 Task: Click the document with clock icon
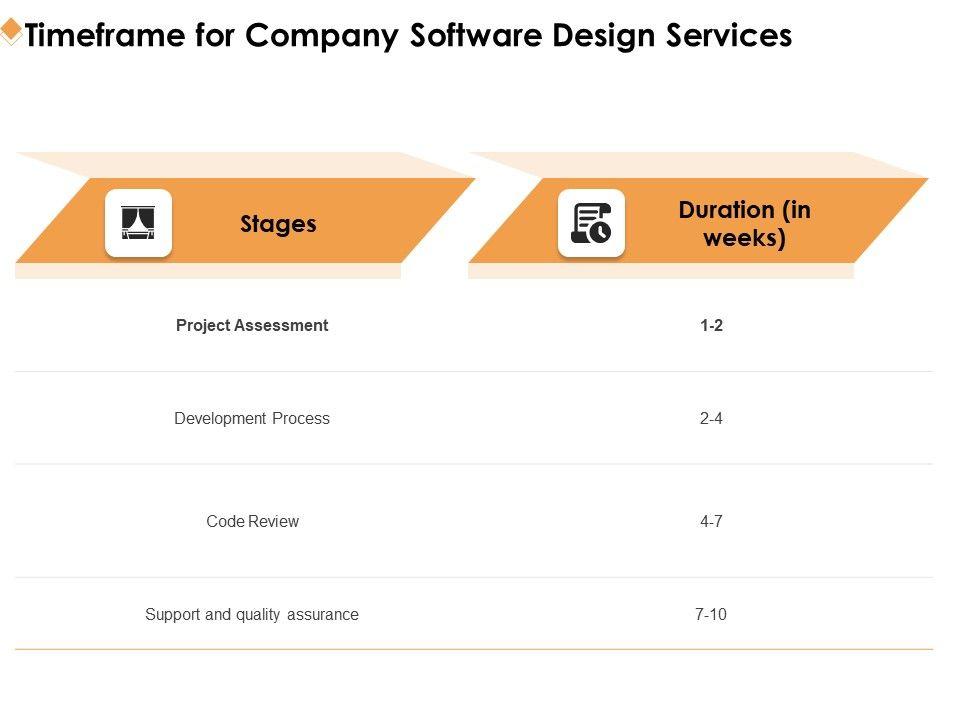pyautogui.click(x=591, y=223)
